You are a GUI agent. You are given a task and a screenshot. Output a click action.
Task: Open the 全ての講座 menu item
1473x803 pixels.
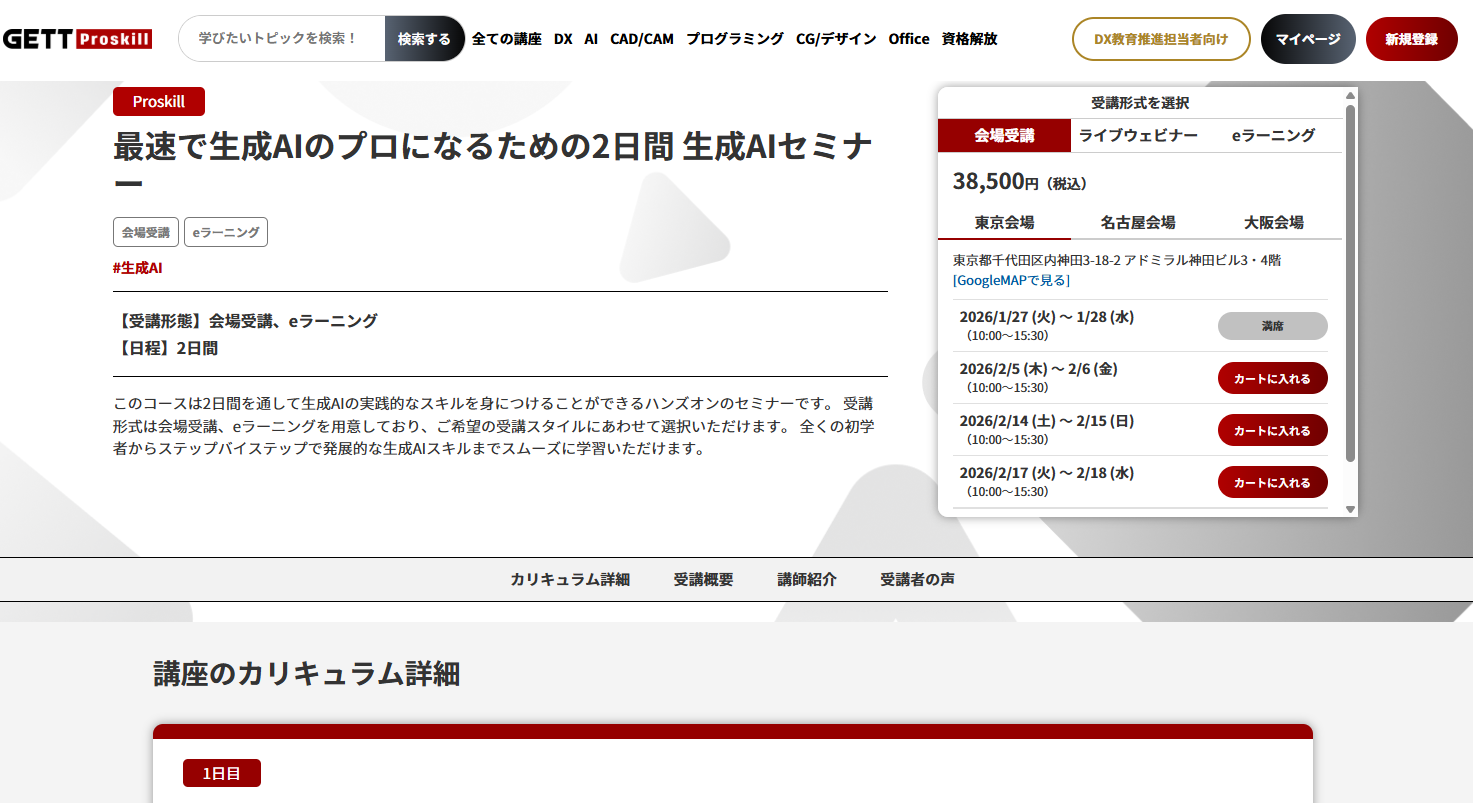click(x=506, y=39)
